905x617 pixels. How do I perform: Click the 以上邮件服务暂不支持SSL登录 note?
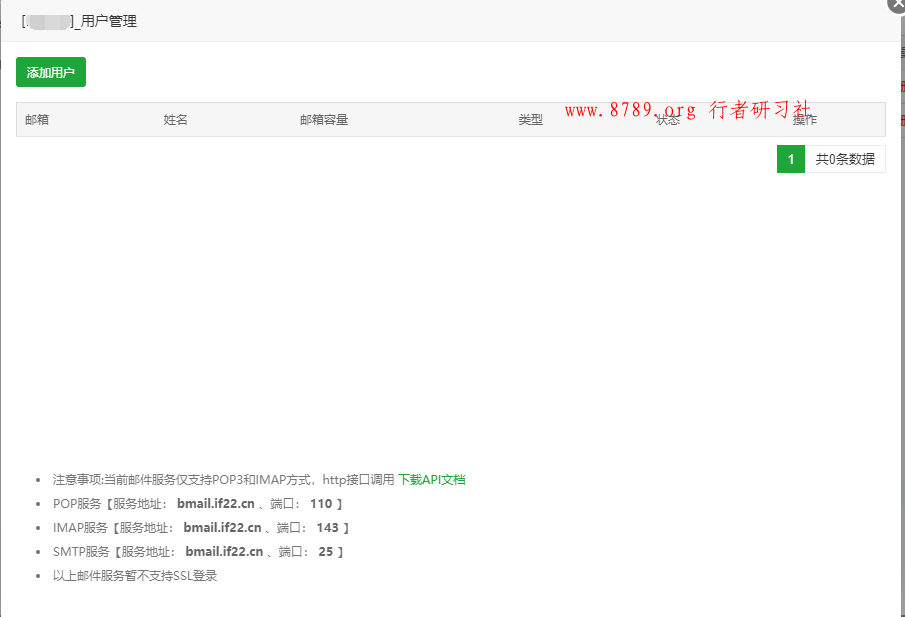(135, 575)
